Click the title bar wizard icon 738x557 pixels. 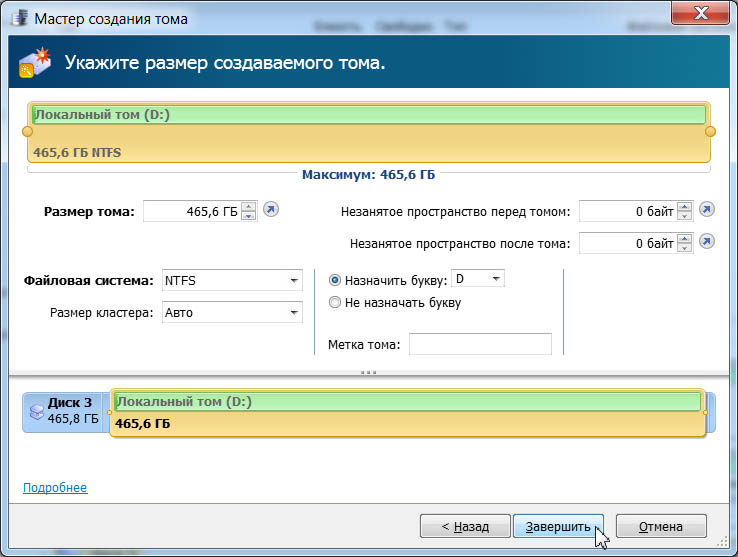[x=19, y=18]
